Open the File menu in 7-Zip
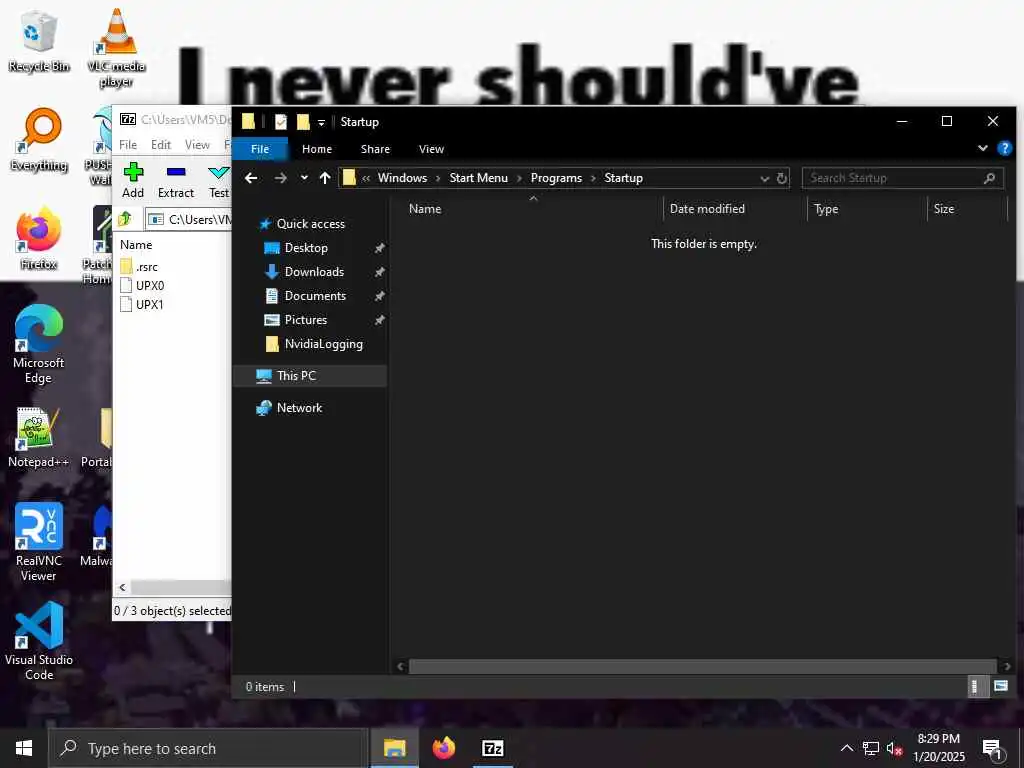Screen dimensions: 1024x768 pyautogui.click(x=128, y=144)
